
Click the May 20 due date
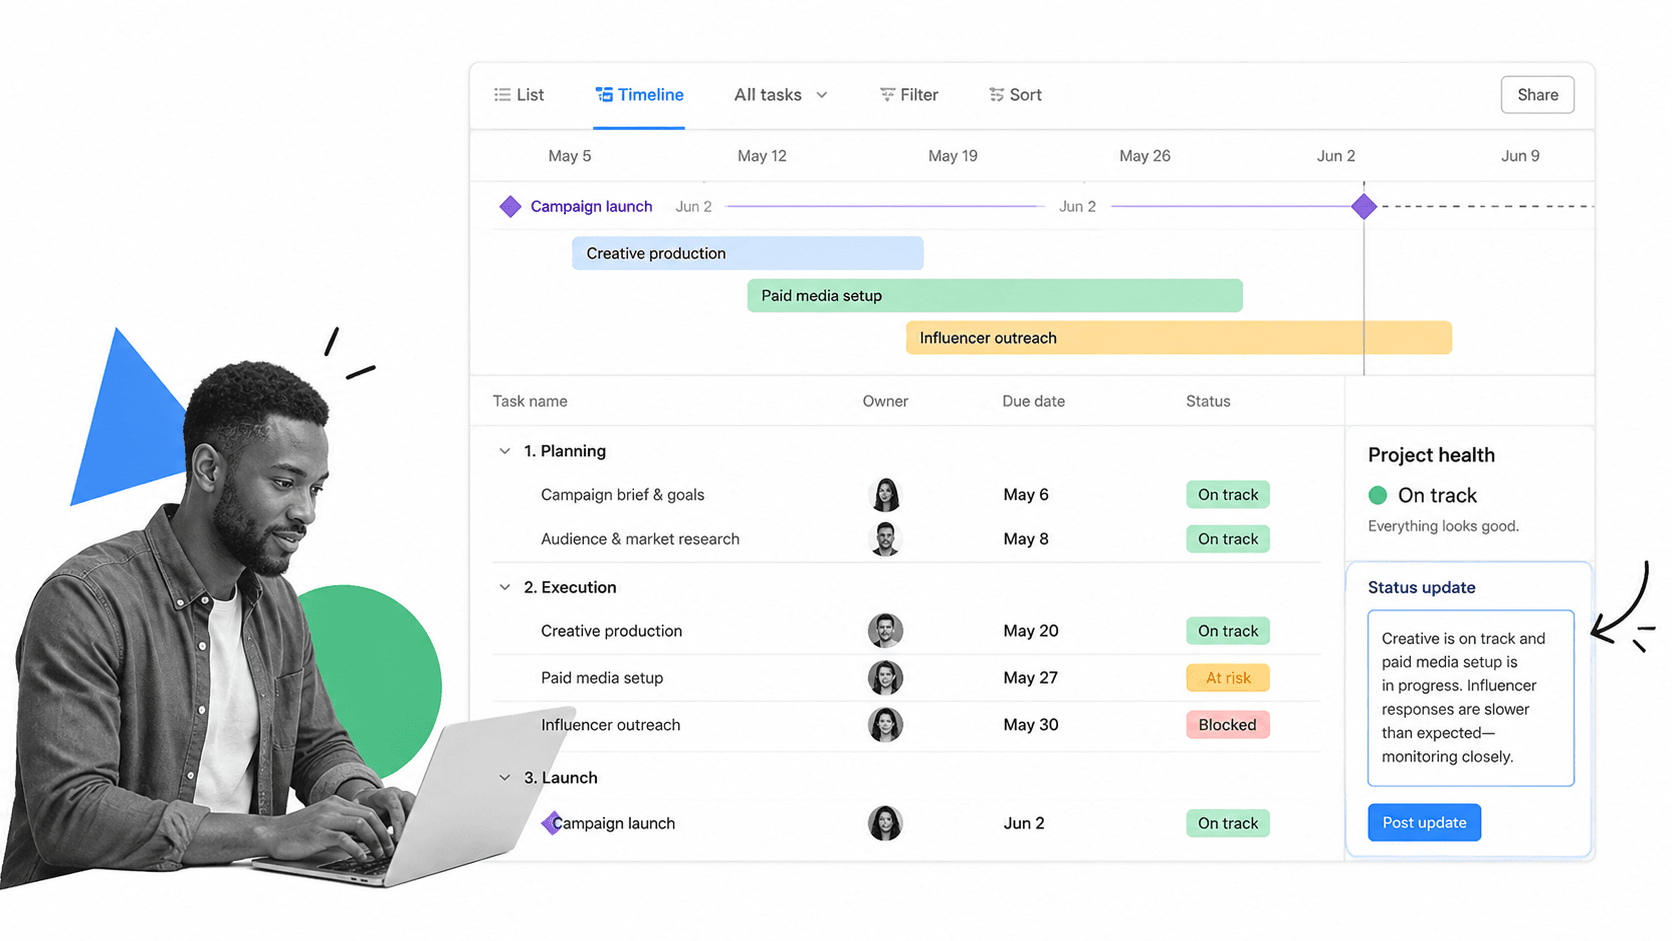pos(1031,630)
